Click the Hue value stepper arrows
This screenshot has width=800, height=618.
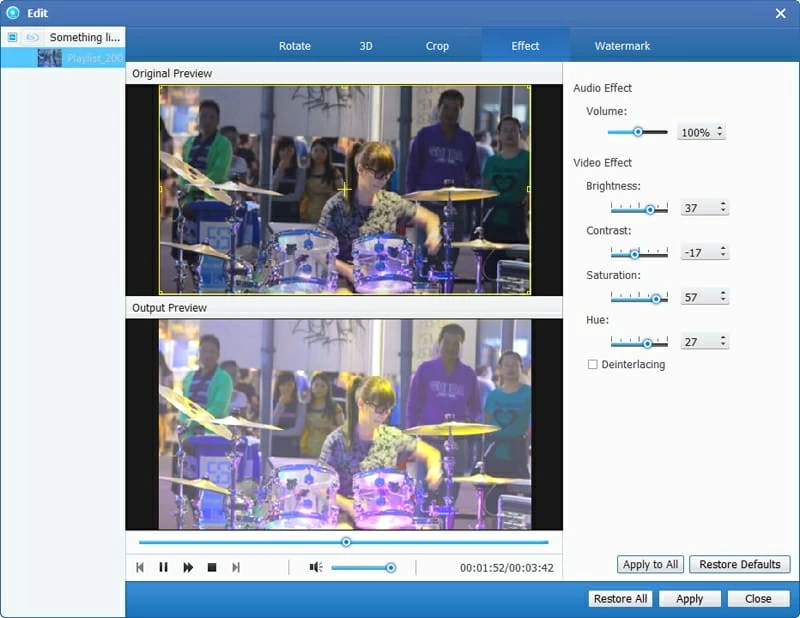click(x=723, y=342)
